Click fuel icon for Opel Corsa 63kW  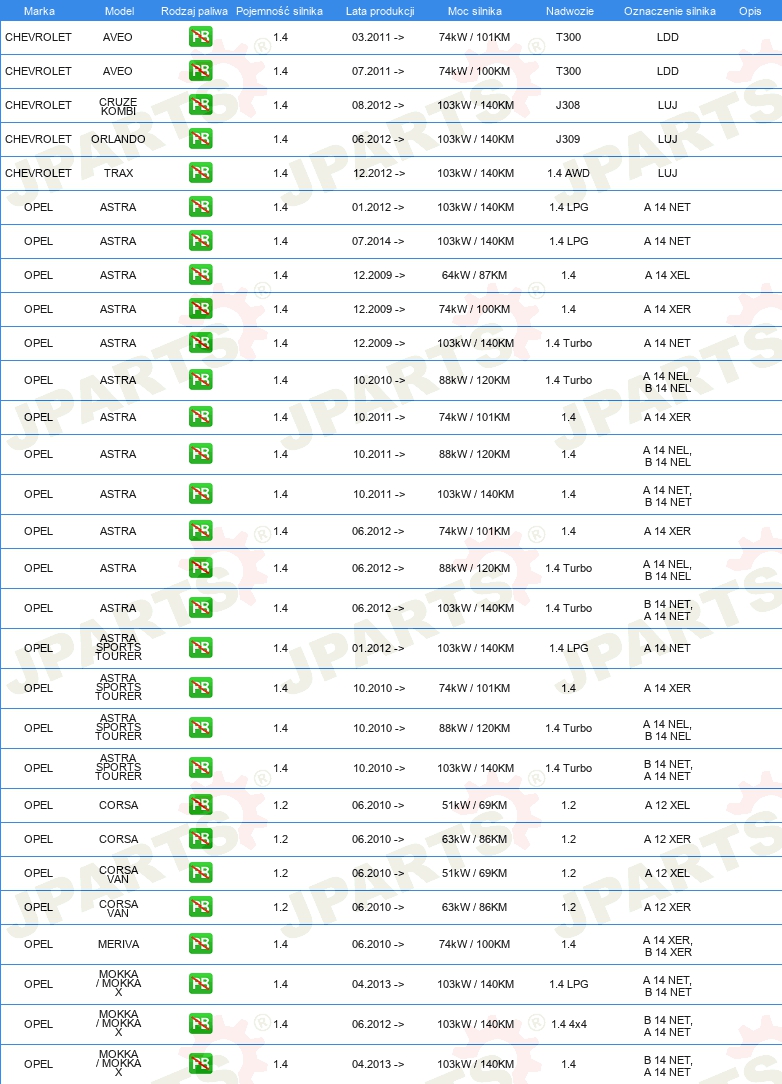click(x=201, y=839)
